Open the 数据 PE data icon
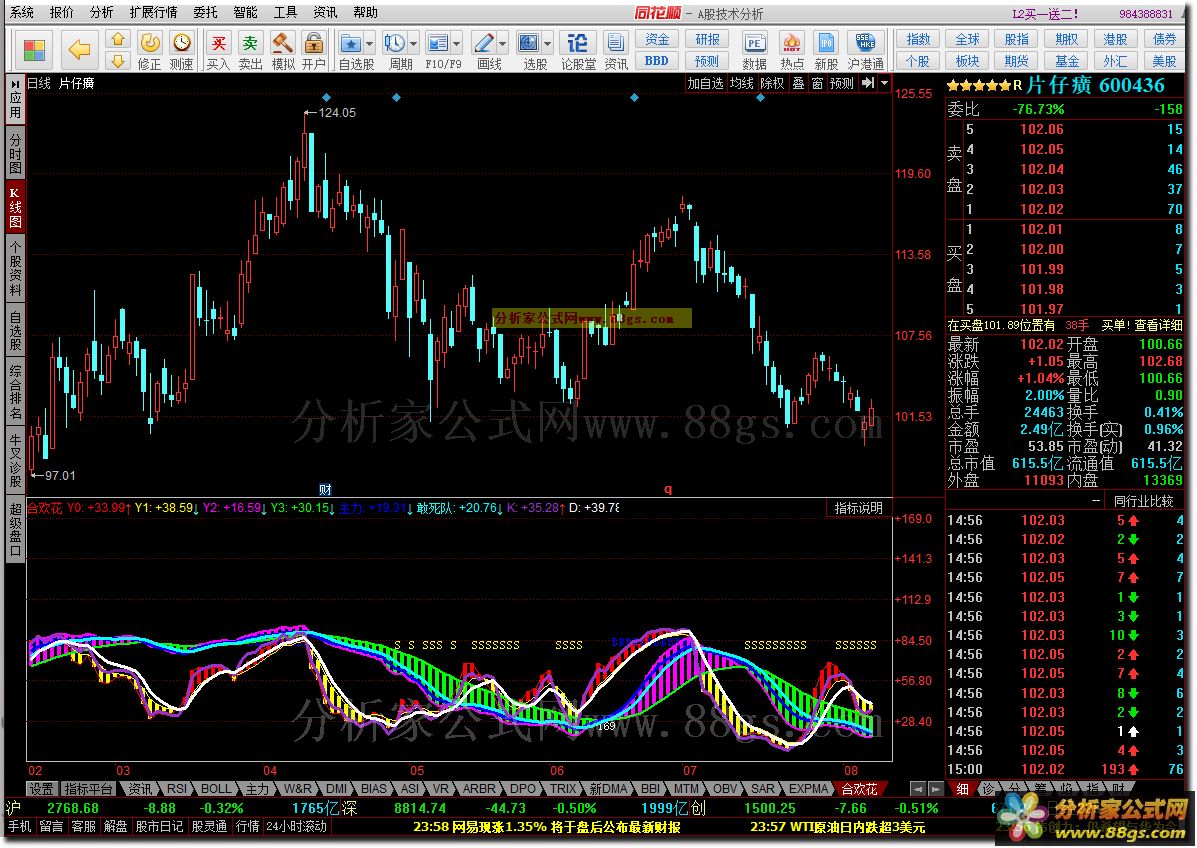The image size is (1197, 848). point(754,50)
